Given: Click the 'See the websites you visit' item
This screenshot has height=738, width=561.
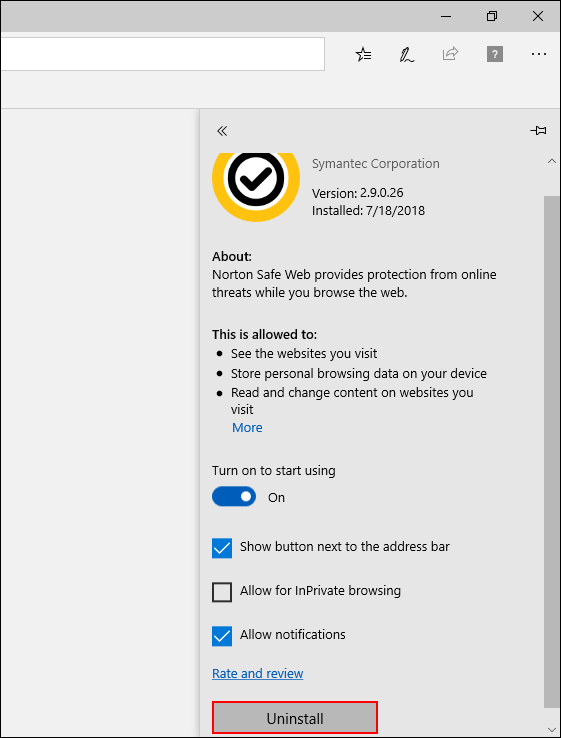Looking at the screenshot, I should pos(304,353).
